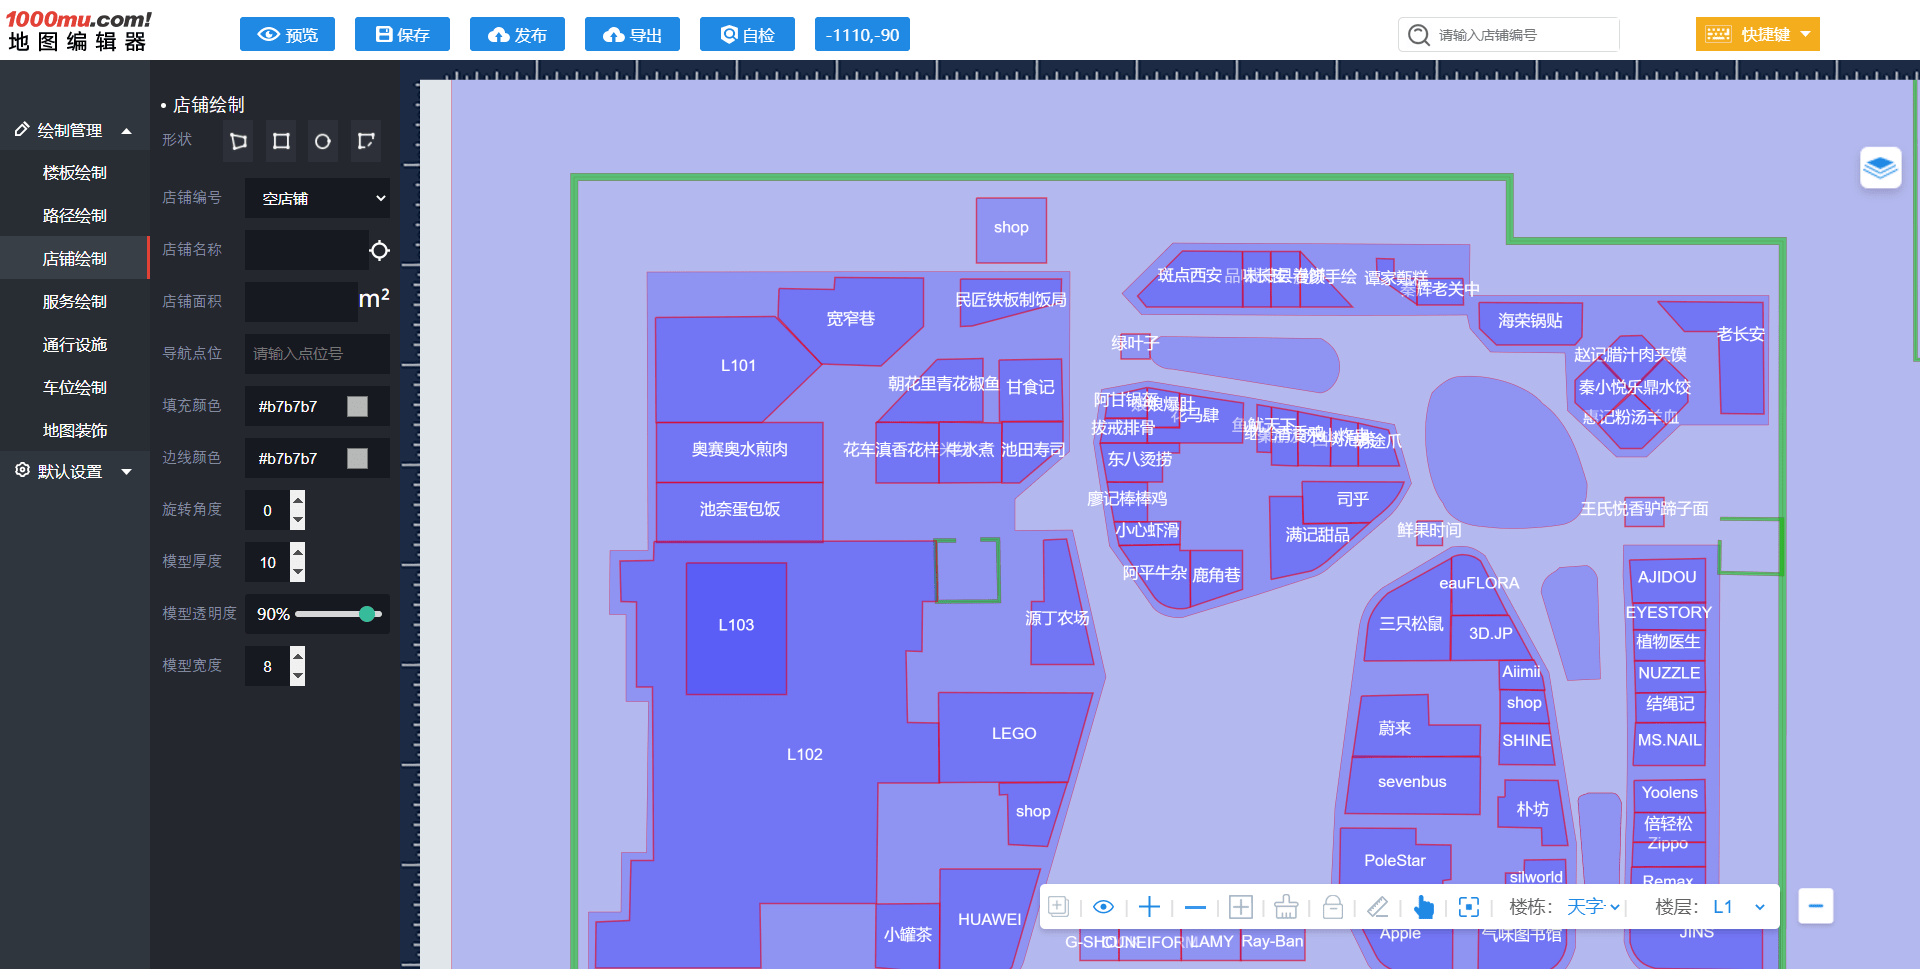The width and height of the screenshot is (1920, 969).
Task: Activate the hand pointer tool
Action: click(x=1423, y=907)
